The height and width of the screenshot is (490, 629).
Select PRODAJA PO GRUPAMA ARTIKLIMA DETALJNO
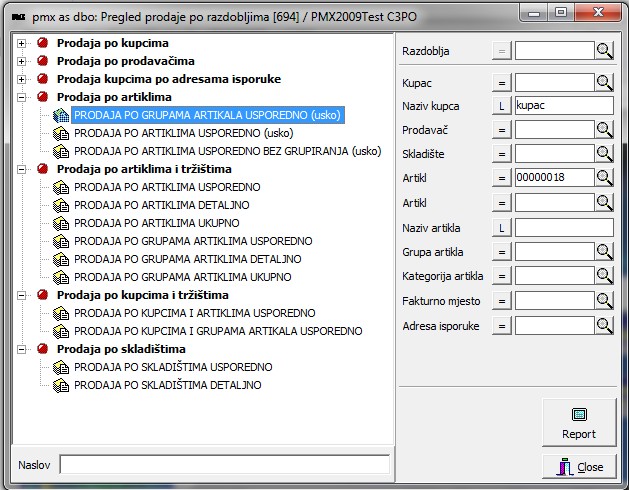click(x=187, y=259)
